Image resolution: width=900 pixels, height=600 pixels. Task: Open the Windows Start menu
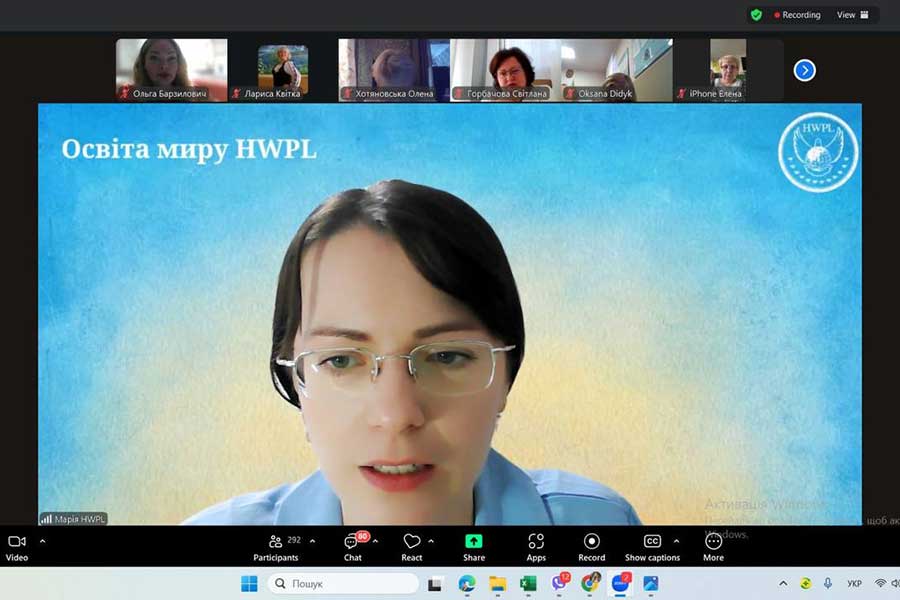click(249, 584)
